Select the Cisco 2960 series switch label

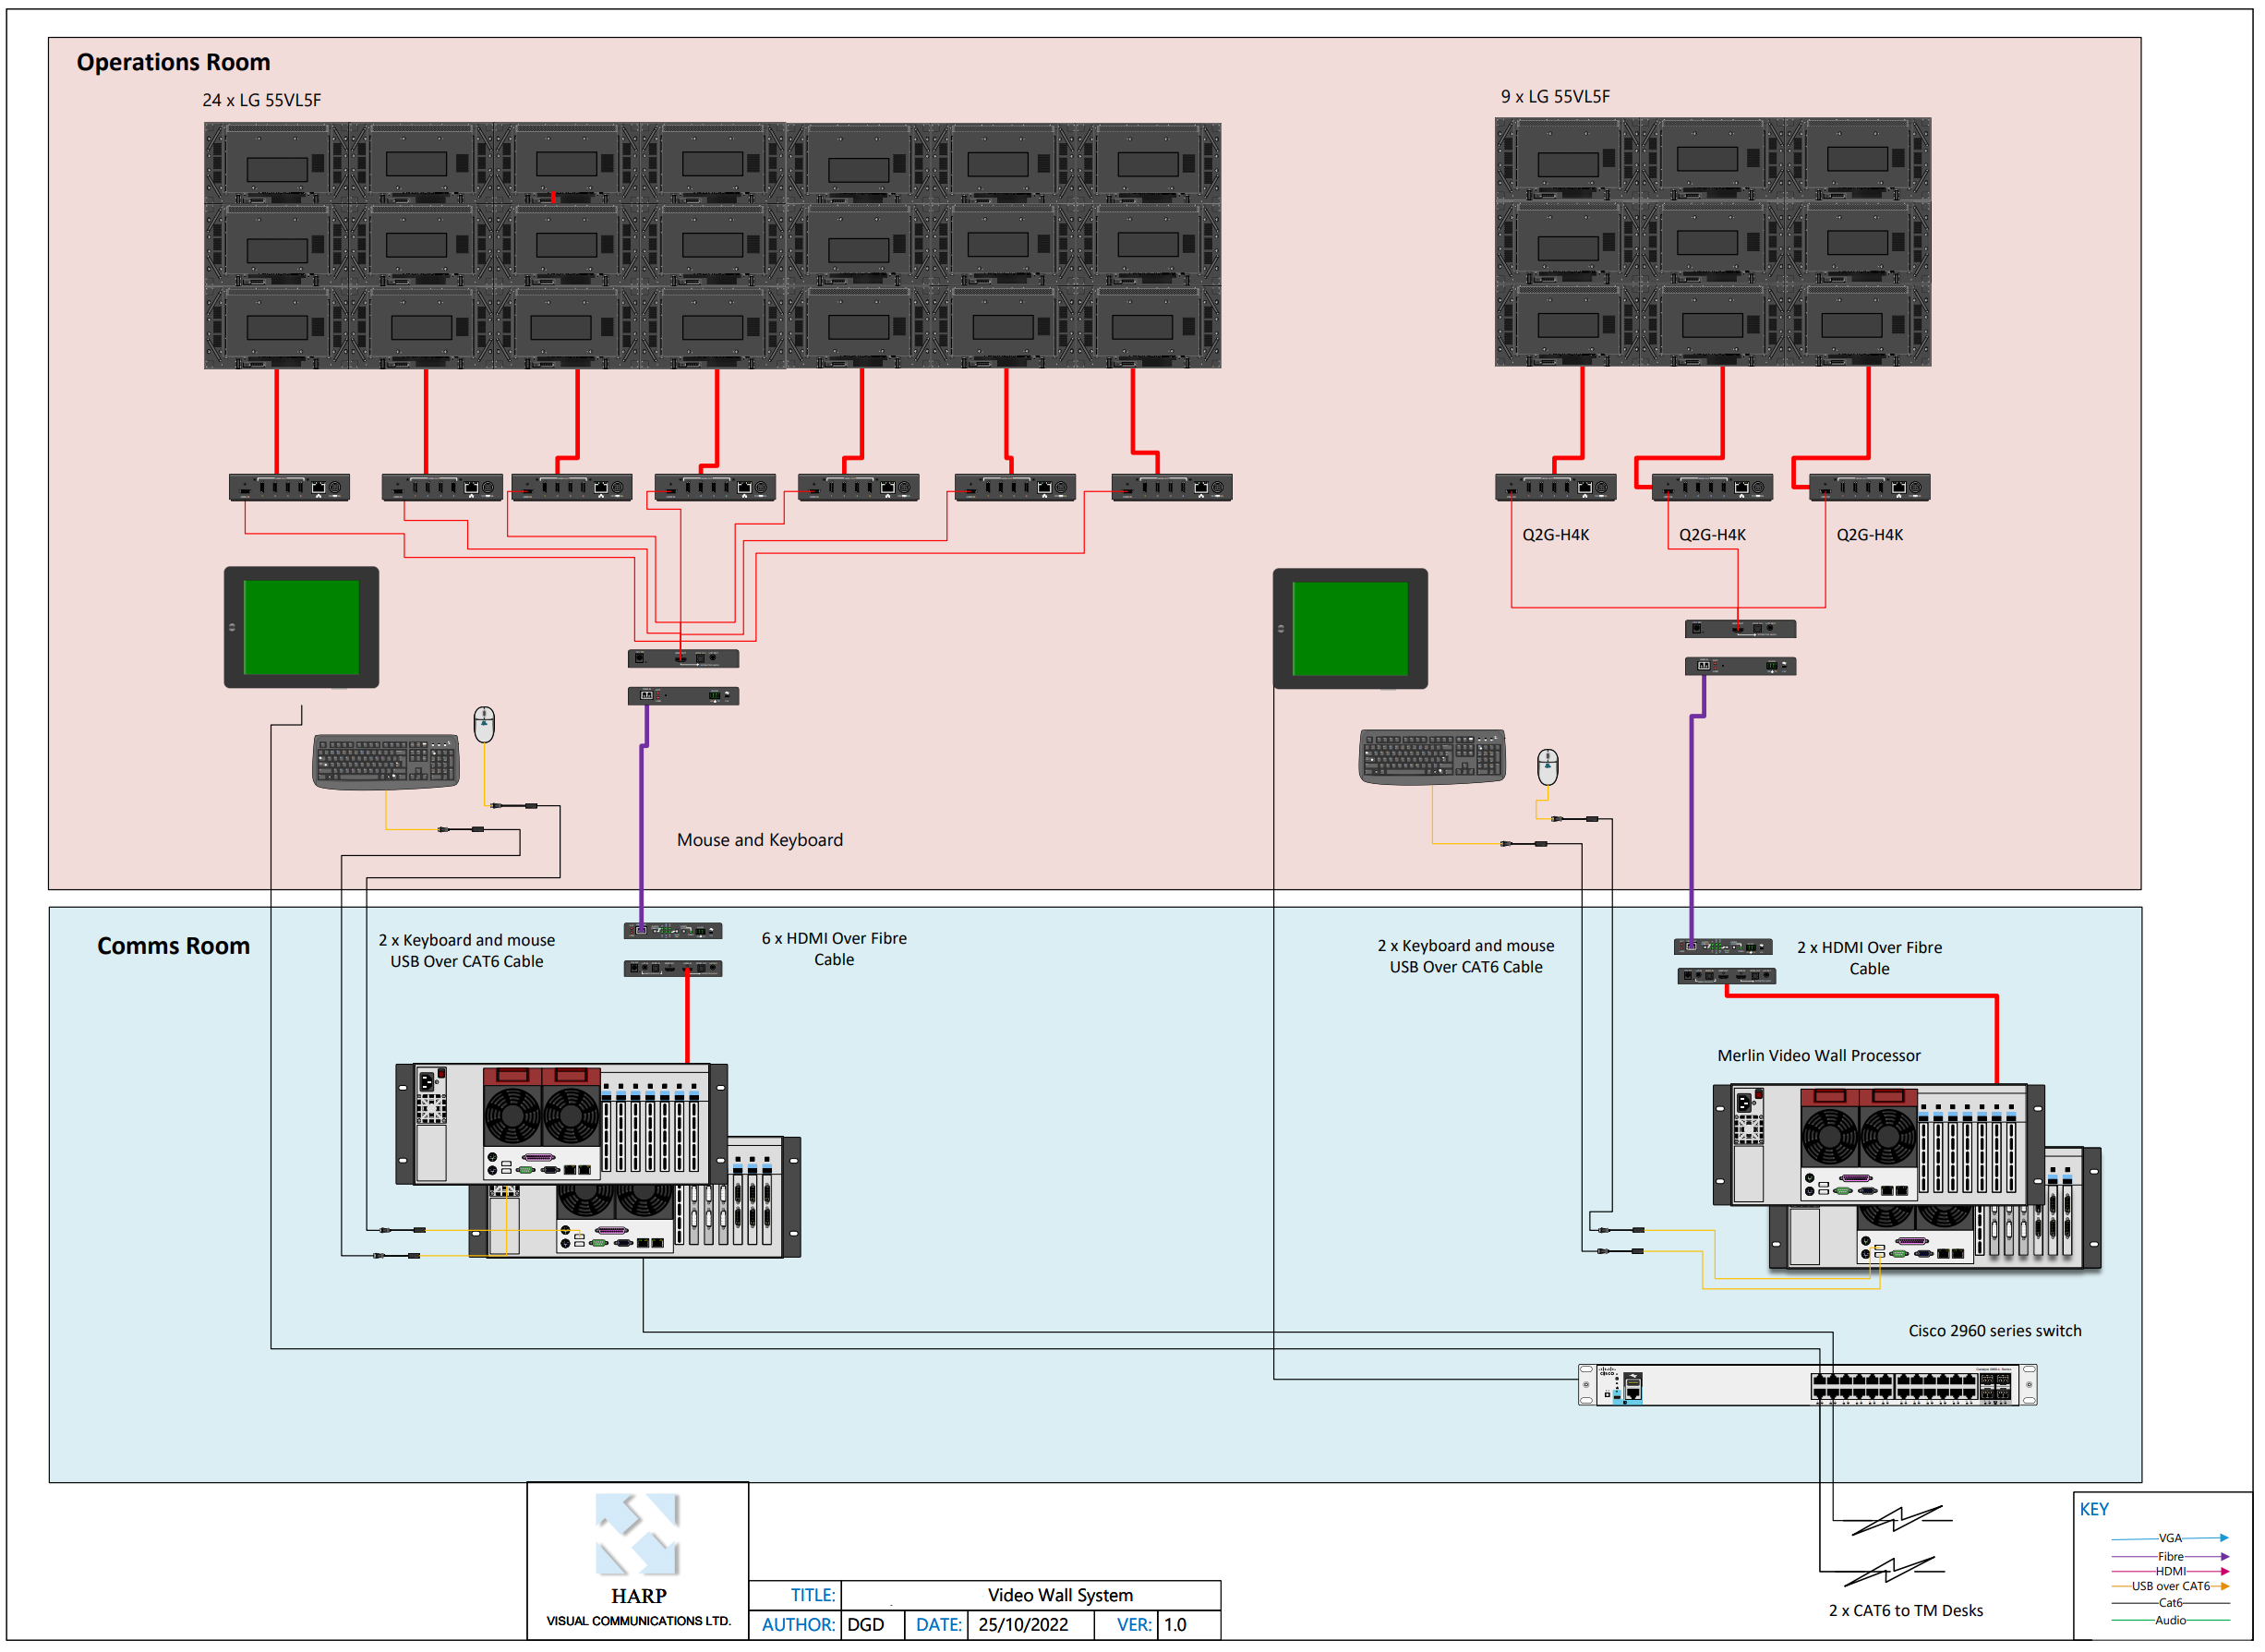(1995, 1331)
